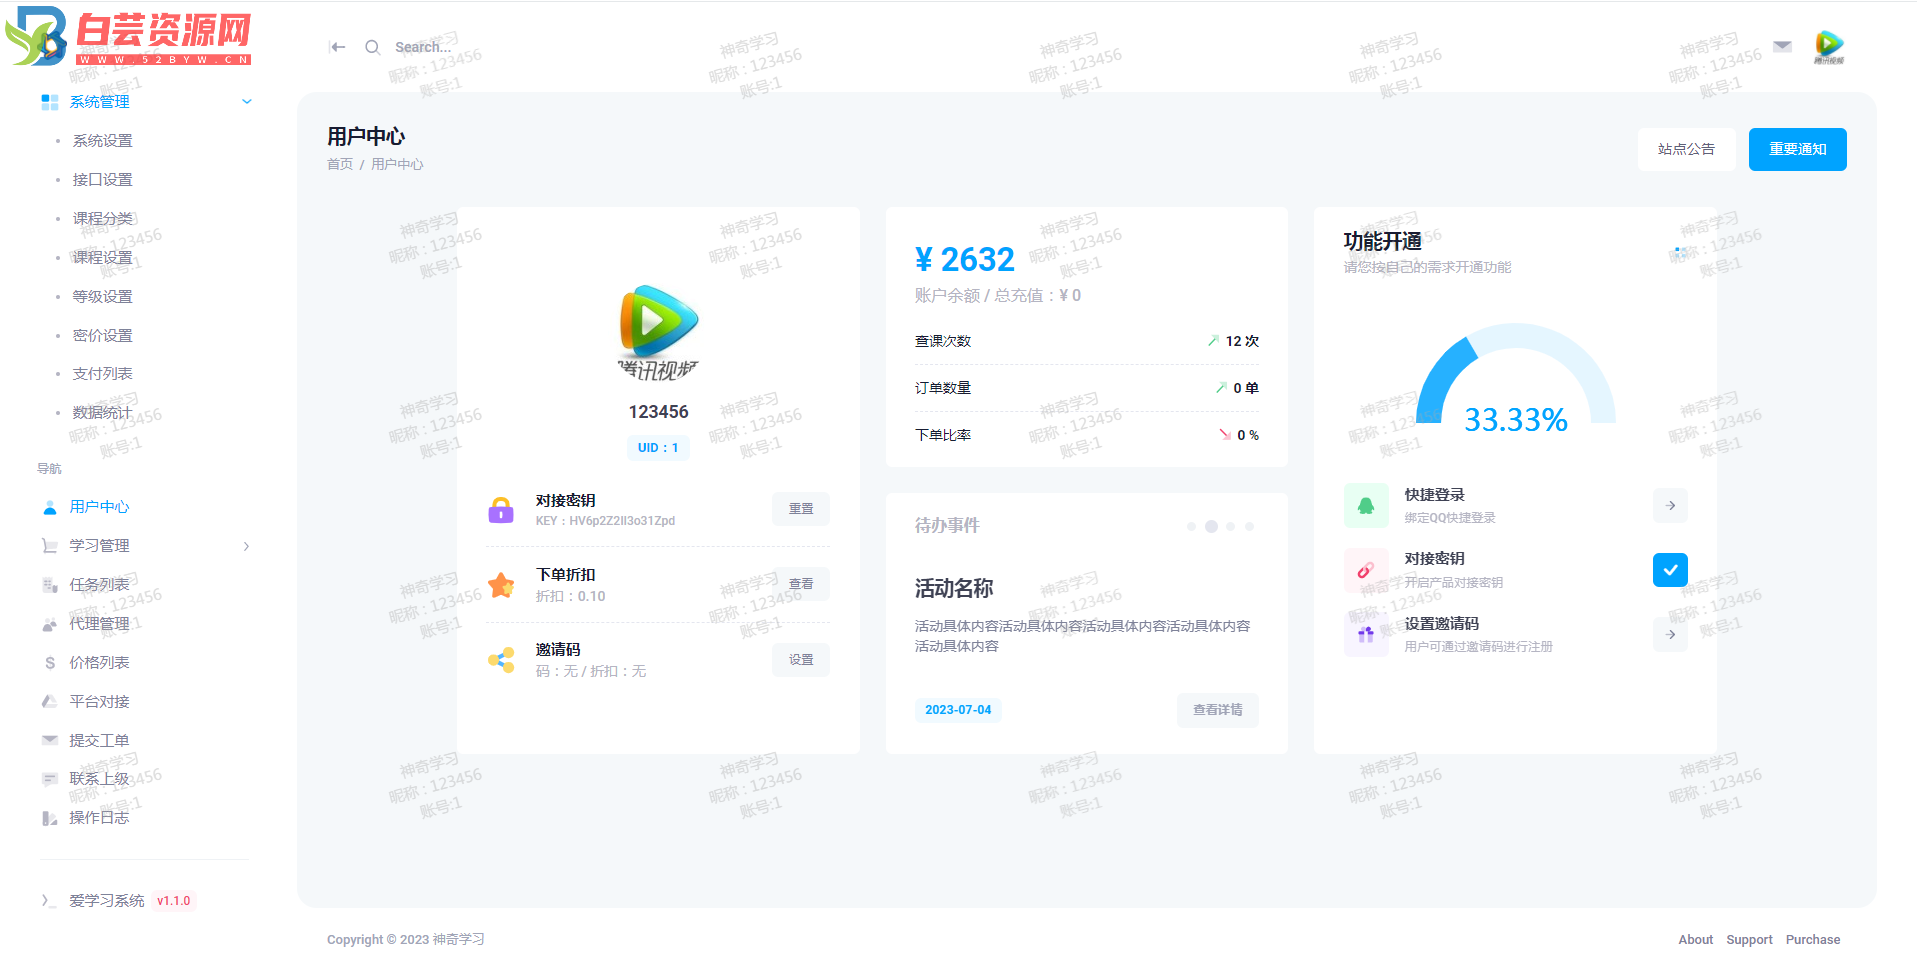This screenshot has height=960, width=1917.
Task: Click the About footer link
Action: [1695, 940]
